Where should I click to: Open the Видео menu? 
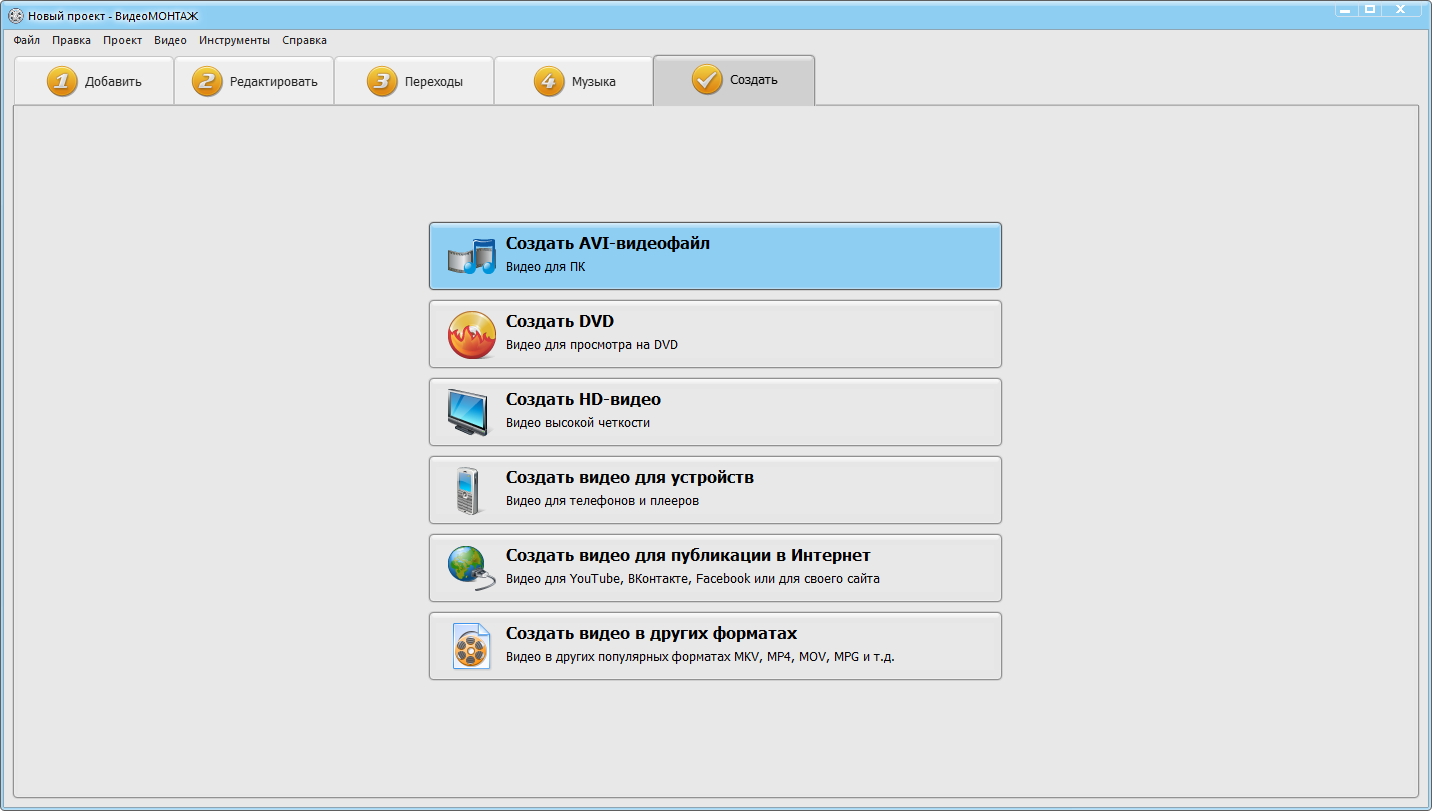[x=170, y=40]
